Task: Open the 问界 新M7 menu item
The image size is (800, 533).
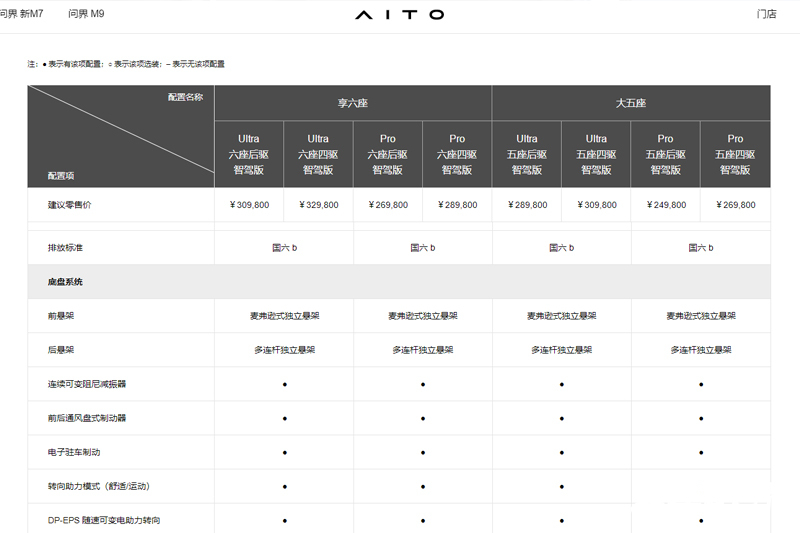Action: (21, 14)
